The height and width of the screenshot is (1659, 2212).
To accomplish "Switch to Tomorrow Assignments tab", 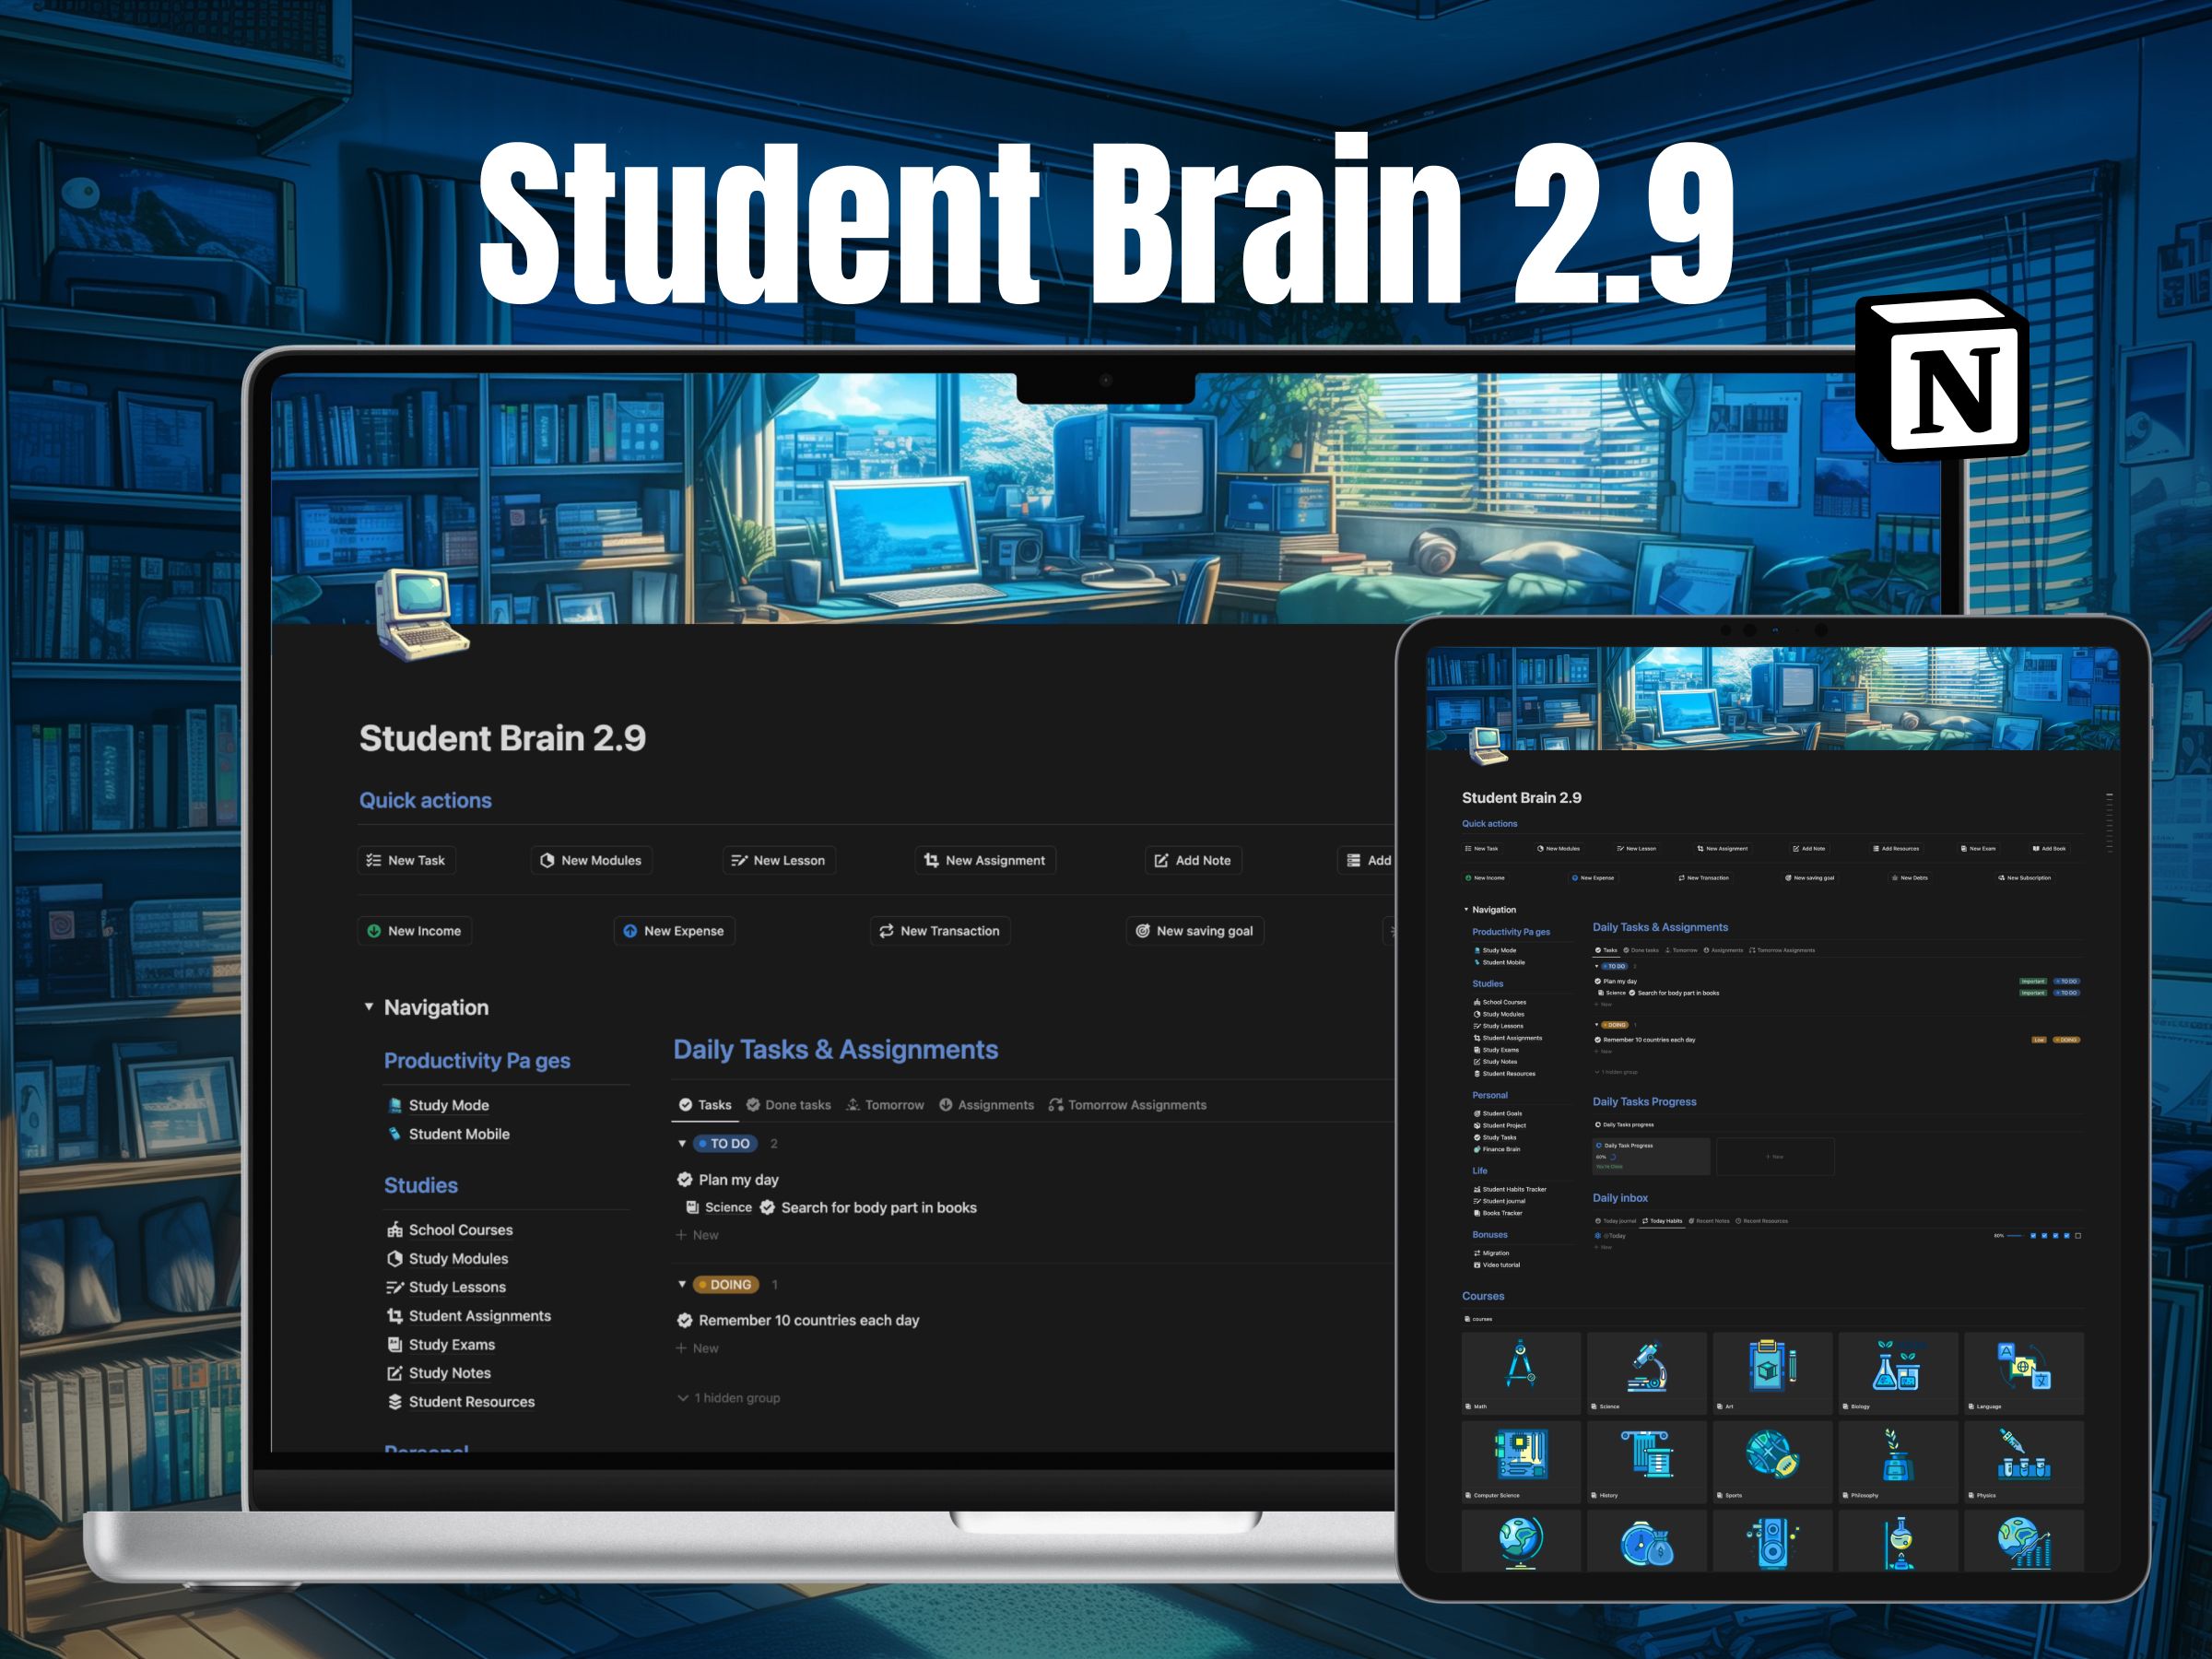I will point(1127,1105).
